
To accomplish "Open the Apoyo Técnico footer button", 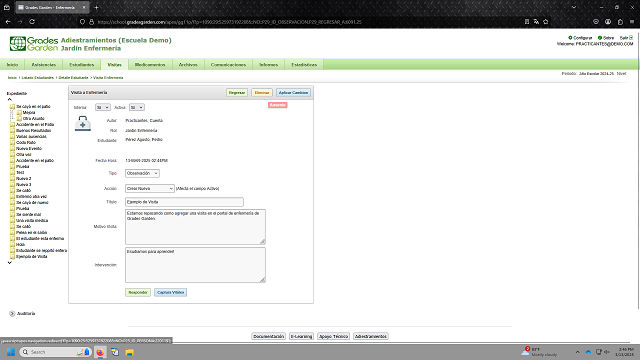I will [333, 336].
